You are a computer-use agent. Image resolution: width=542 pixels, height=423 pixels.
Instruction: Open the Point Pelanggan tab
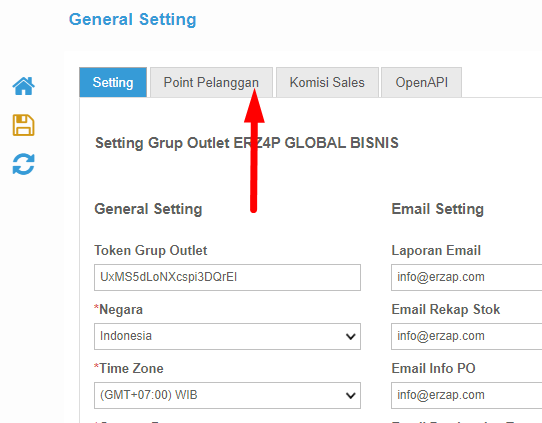(x=211, y=83)
